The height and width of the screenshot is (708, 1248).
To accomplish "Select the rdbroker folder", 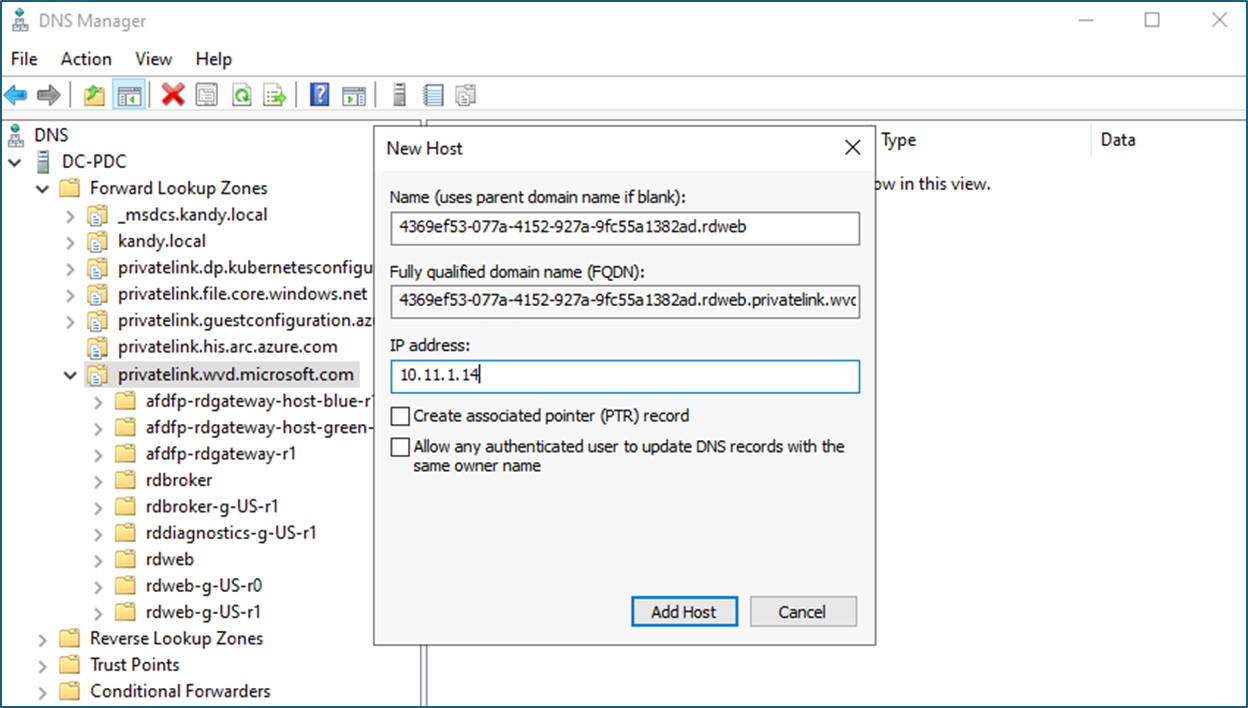I will tap(179, 480).
